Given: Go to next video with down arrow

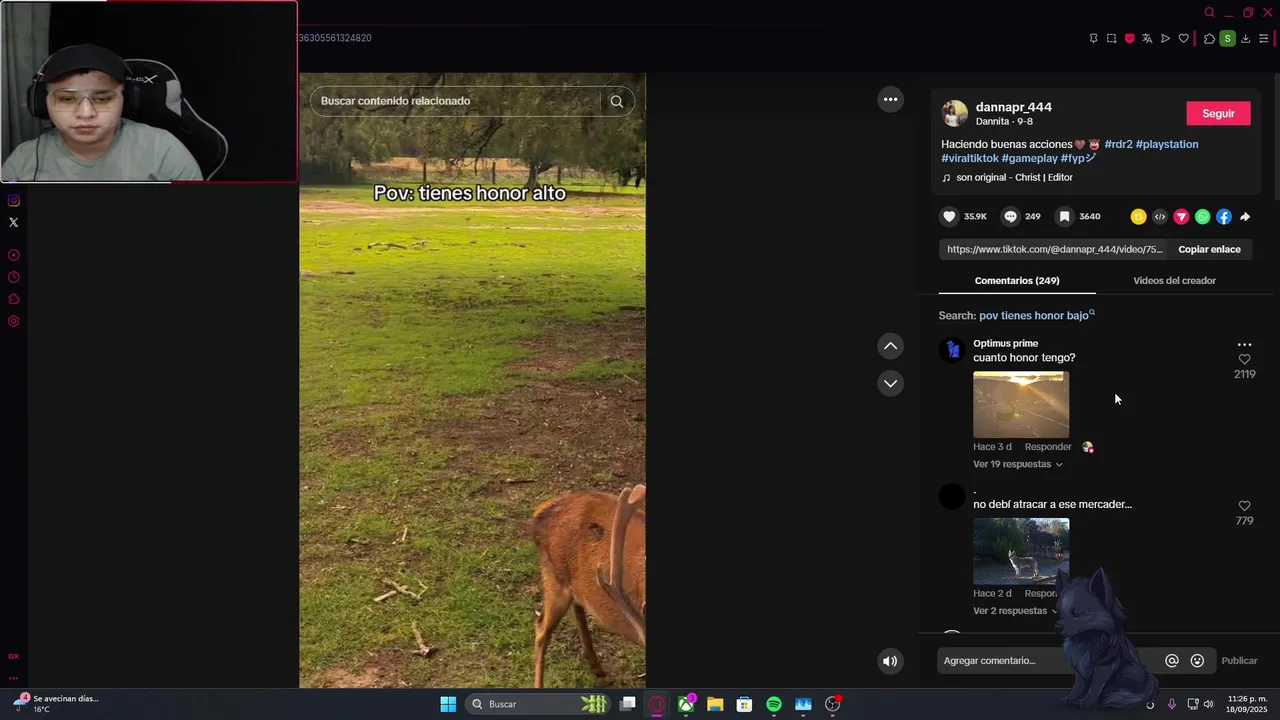Looking at the screenshot, I should pos(890,383).
